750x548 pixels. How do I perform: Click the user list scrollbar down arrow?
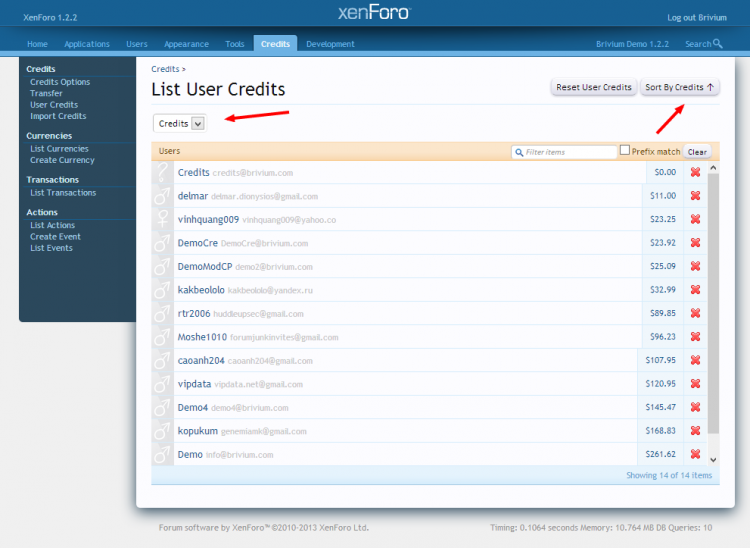pyautogui.click(x=713, y=460)
